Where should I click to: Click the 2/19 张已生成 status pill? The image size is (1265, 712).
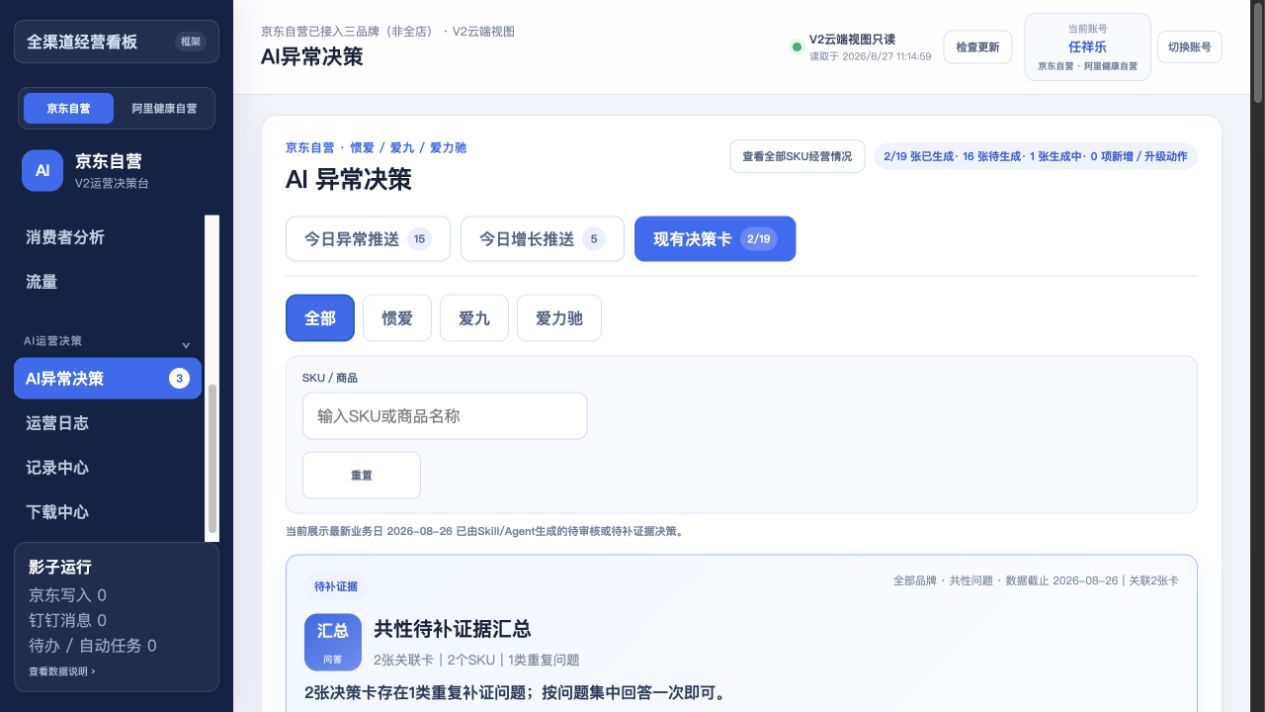tap(1035, 157)
